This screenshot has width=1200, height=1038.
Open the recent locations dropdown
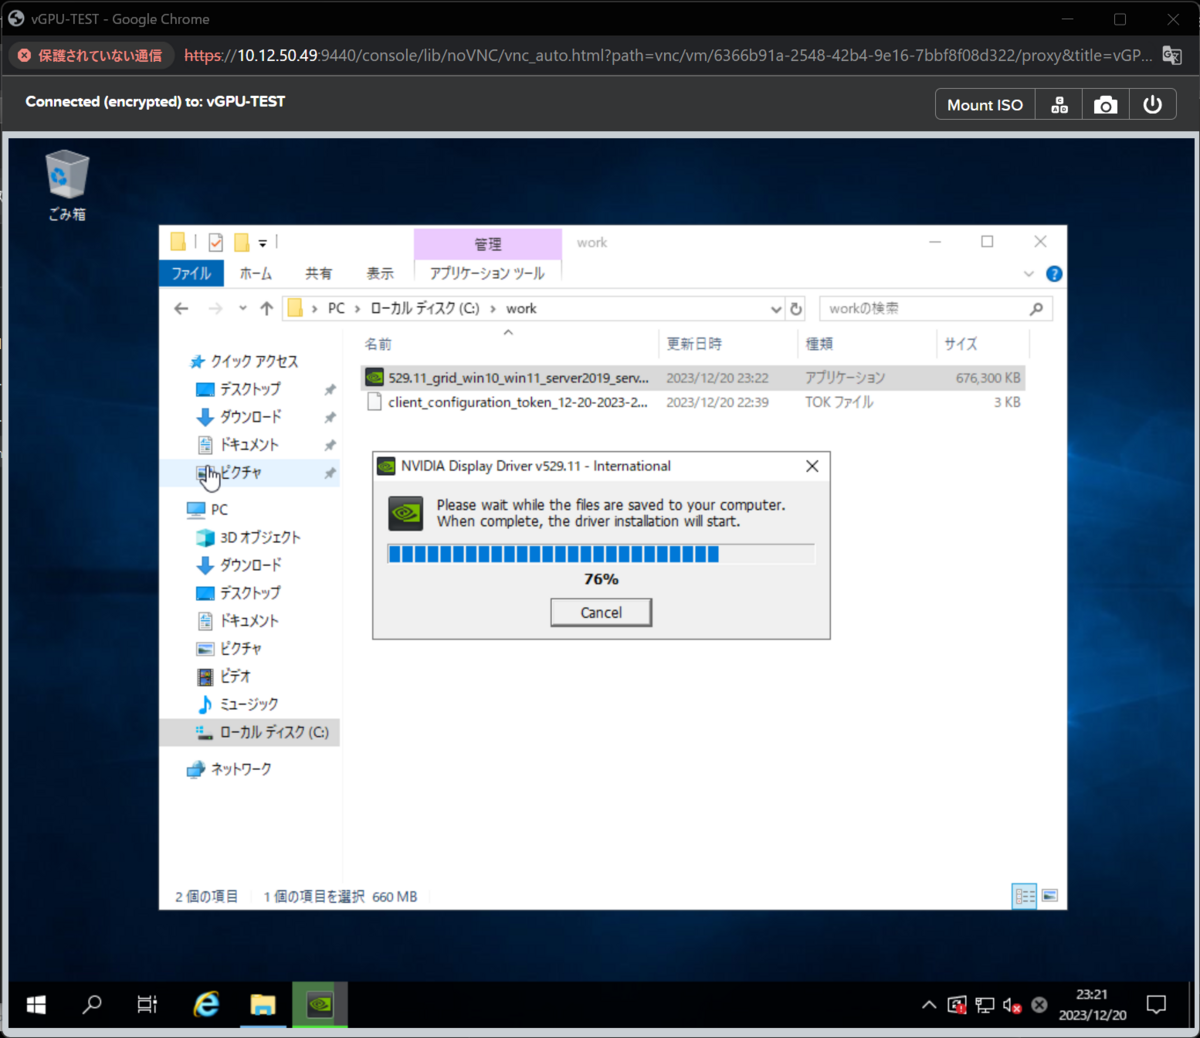click(x=242, y=308)
